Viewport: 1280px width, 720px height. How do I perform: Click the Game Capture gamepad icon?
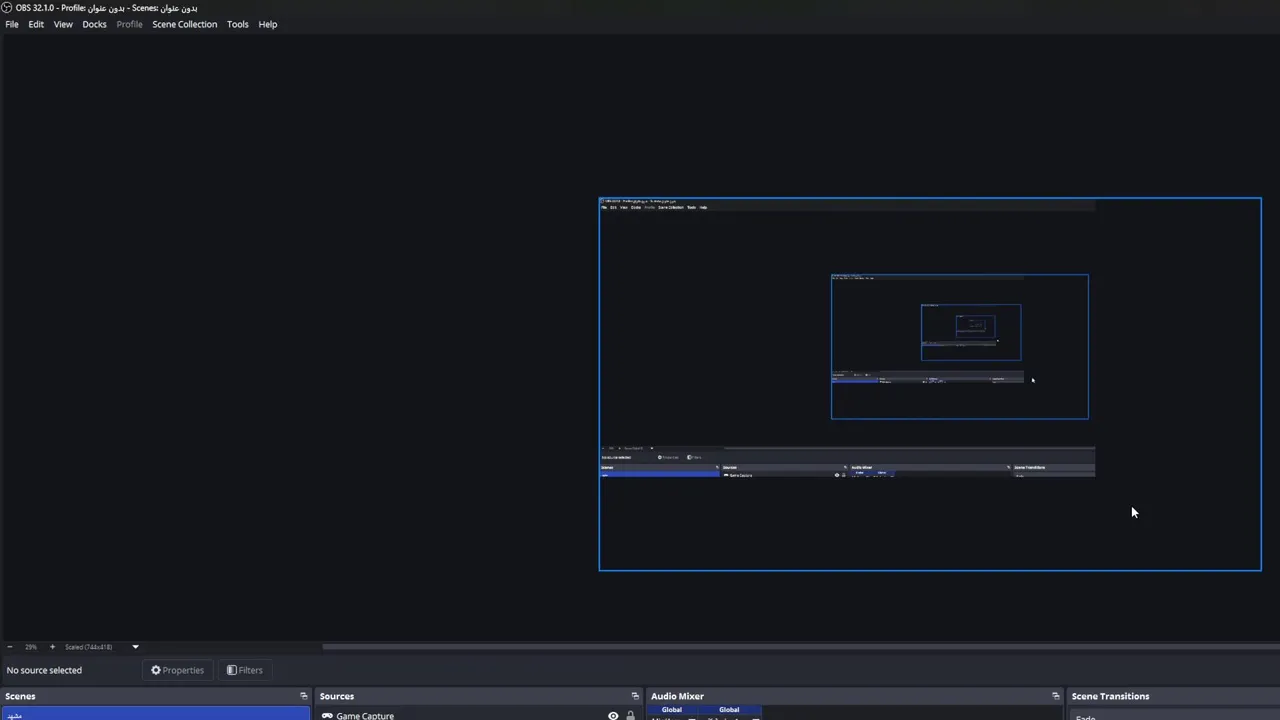[x=327, y=716]
